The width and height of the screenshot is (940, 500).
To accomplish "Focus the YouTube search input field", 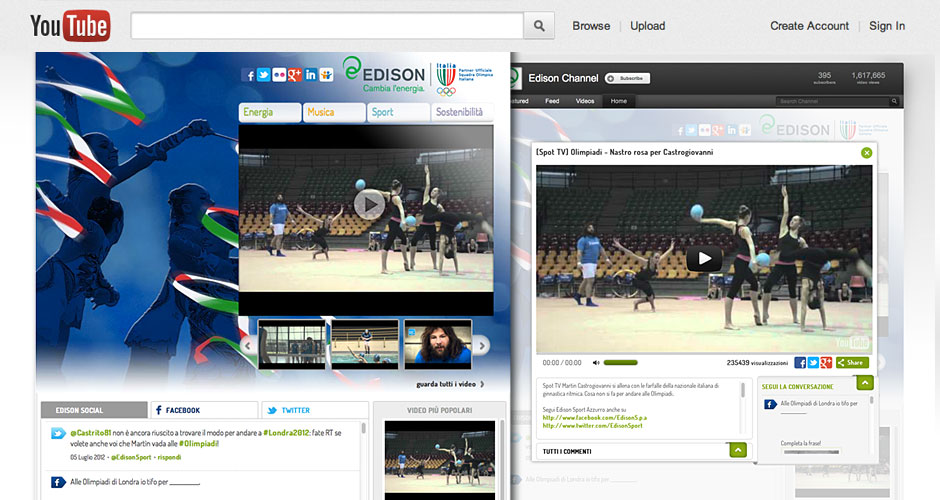I will 327,26.
